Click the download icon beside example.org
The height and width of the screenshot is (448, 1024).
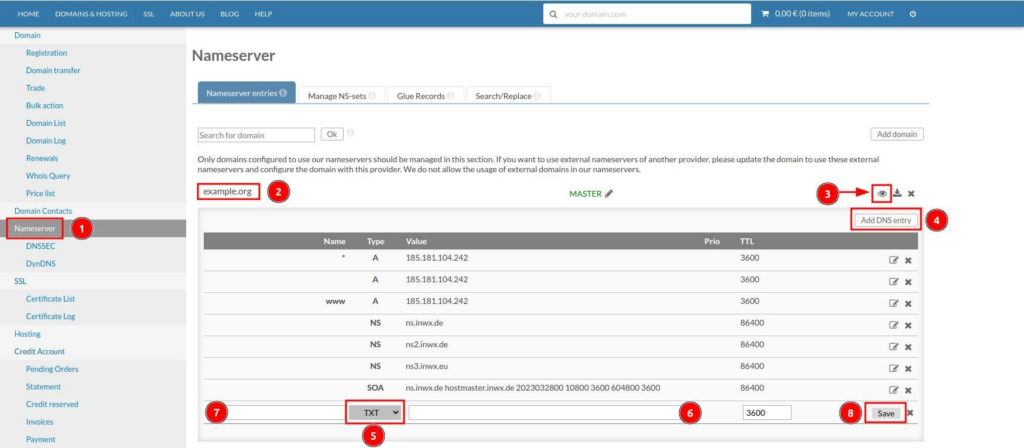897,193
